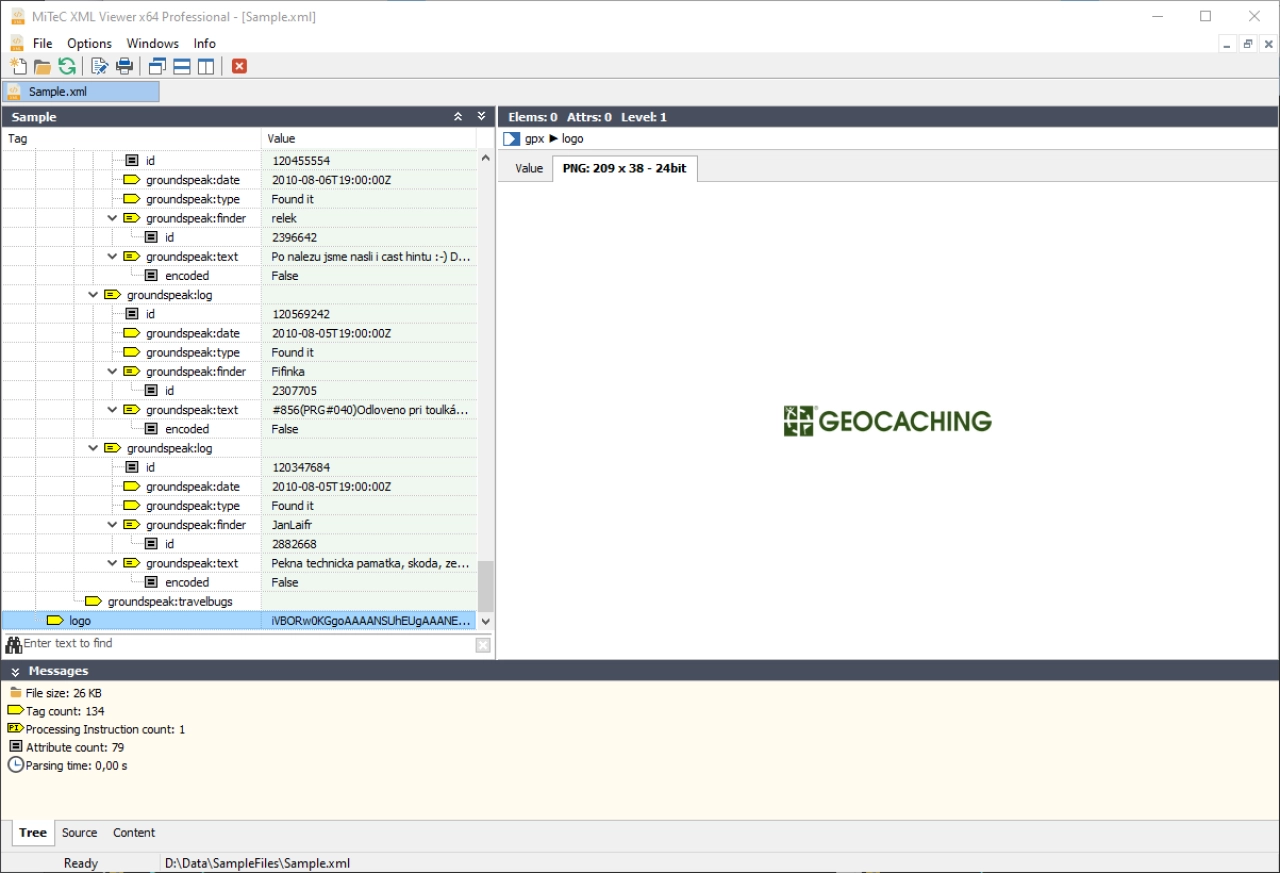
Task: Collapse groundspeak:finder node with value Fifinka
Action: tap(113, 372)
